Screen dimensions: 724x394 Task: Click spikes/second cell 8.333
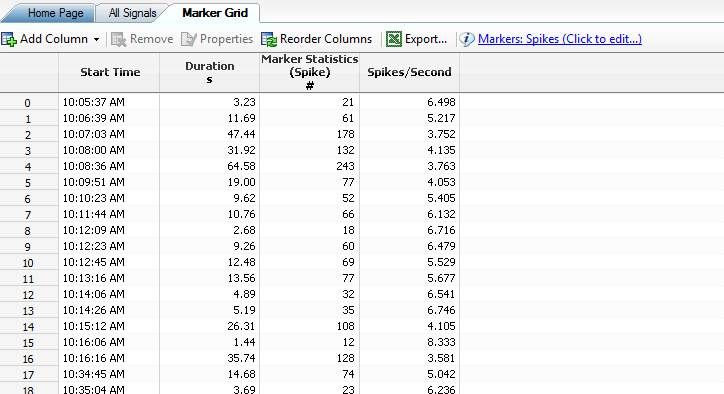441,342
